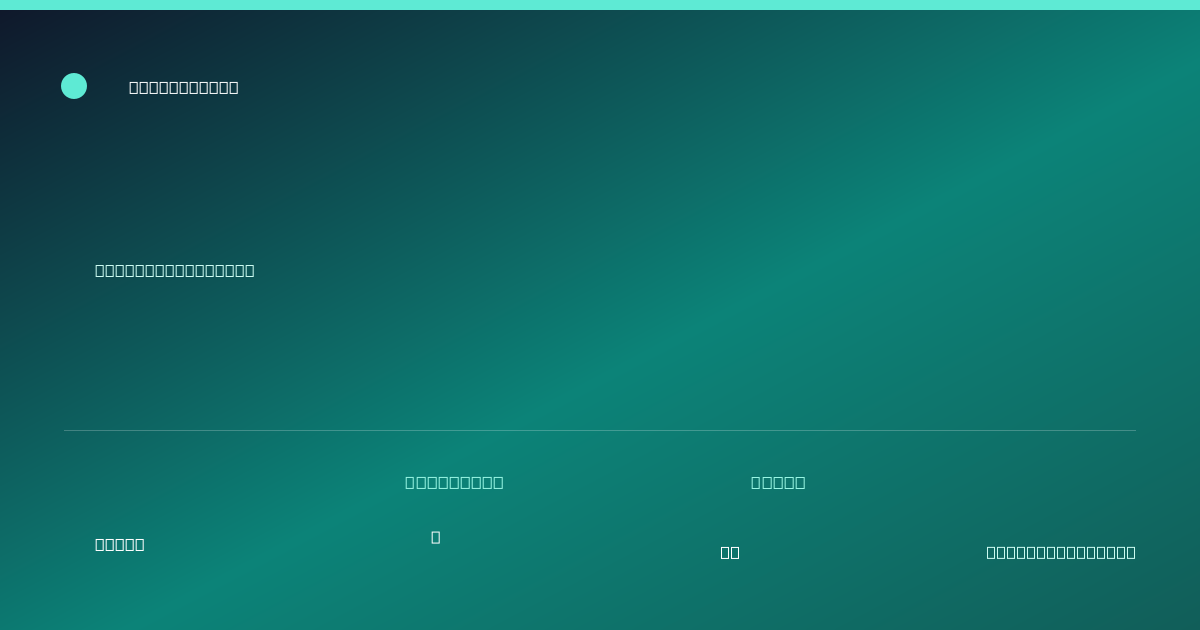1200x630 pixels.
Task: Click the single-character white stat value
Action: (x=435, y=537)
